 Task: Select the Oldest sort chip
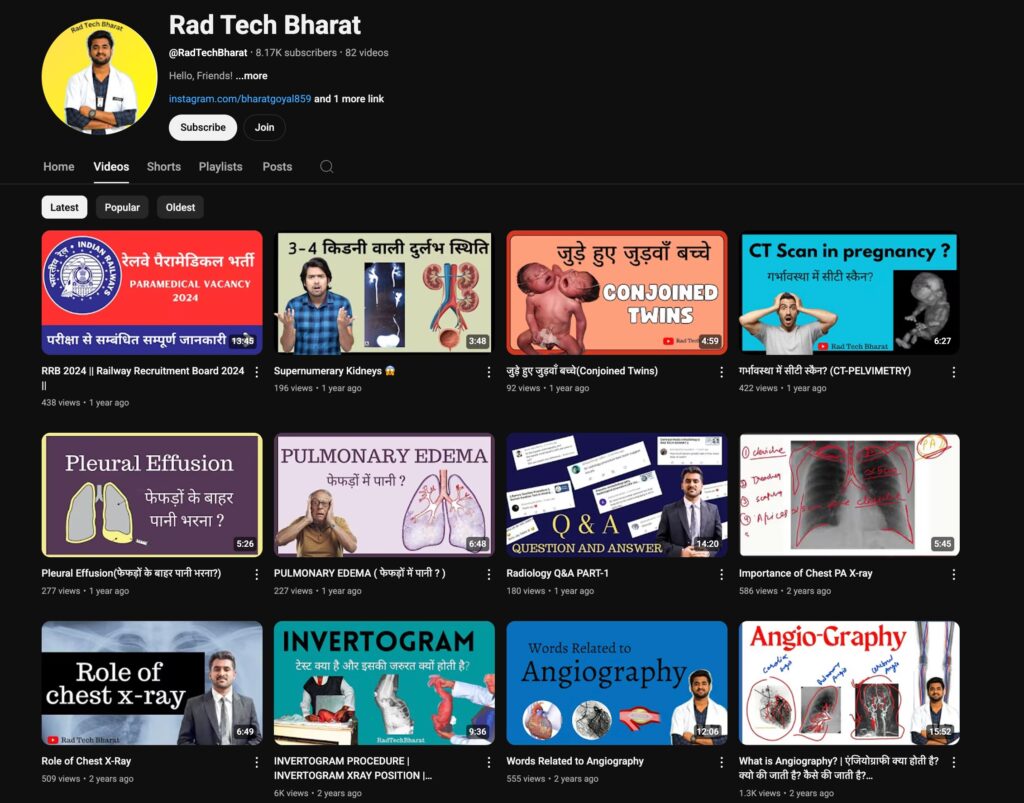coord(180,208)
